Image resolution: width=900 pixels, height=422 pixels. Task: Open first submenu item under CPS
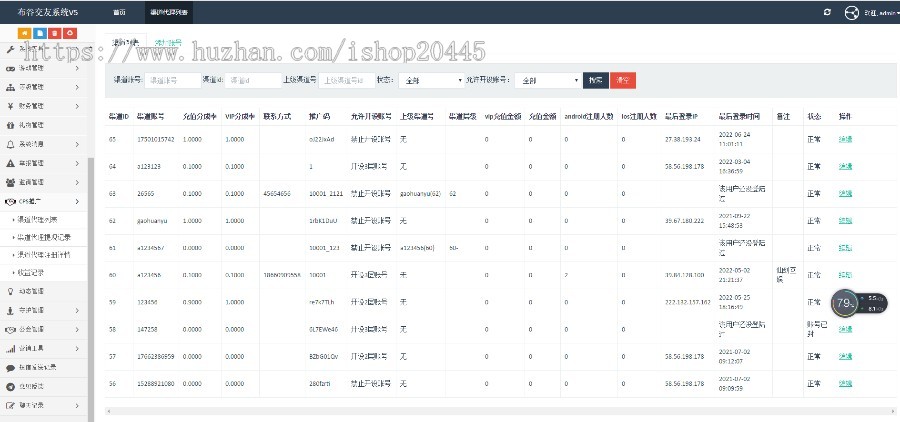37,219
